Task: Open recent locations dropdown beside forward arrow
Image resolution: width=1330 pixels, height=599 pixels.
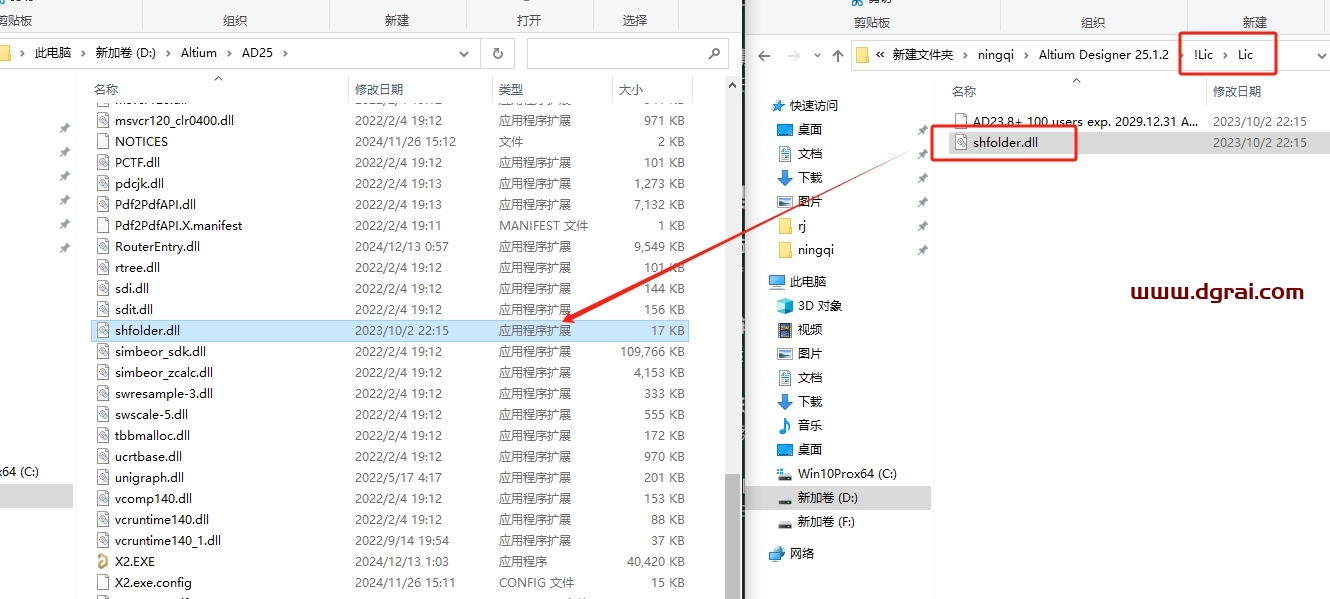Action: coord(815,55)
